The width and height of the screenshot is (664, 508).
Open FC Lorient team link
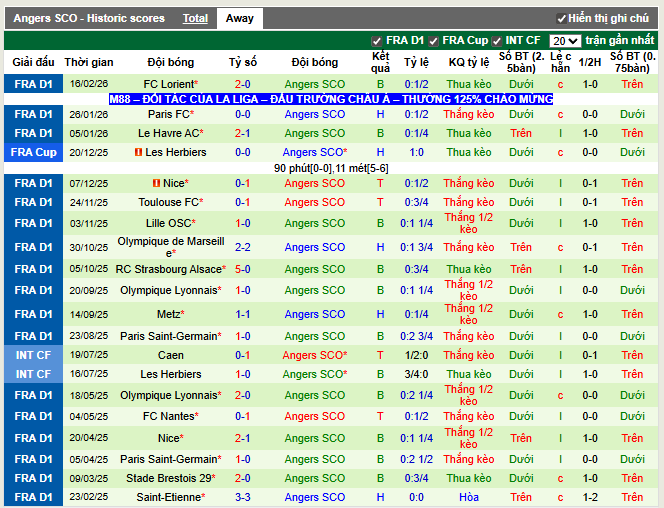(x=171, y=84)
